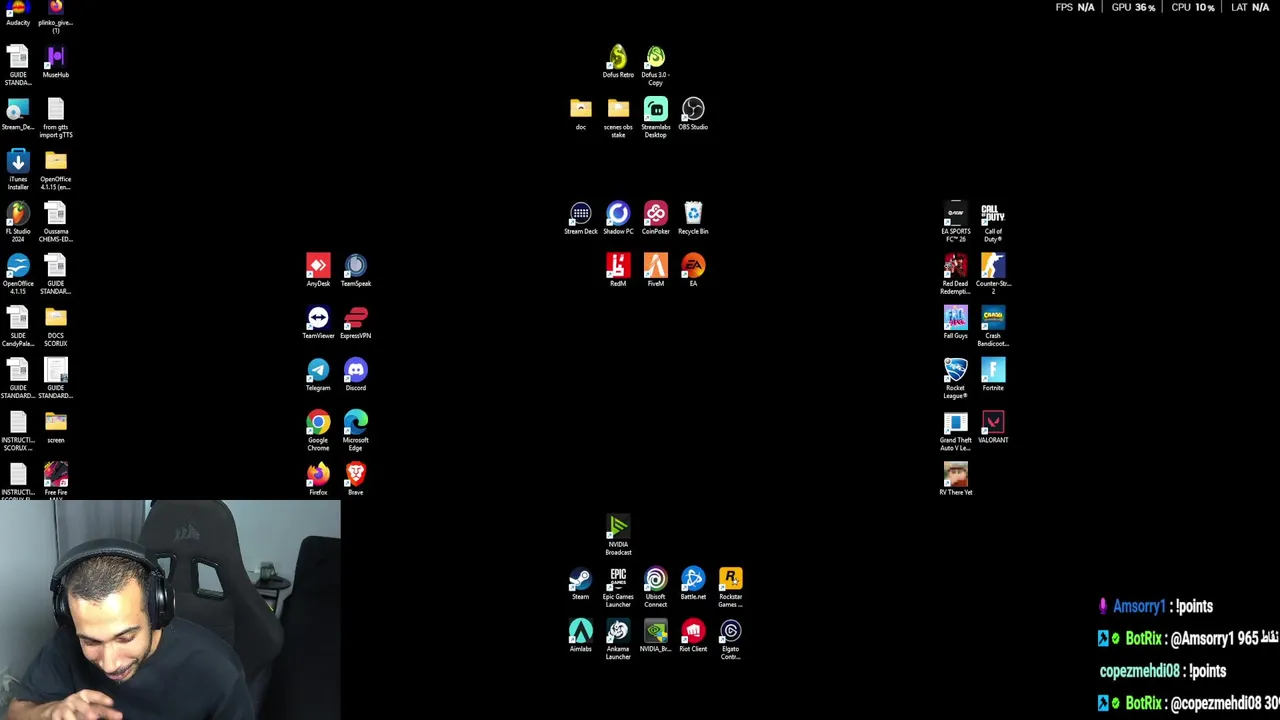
Task: Open the EA app shortcut
Action: pos(693,271)
